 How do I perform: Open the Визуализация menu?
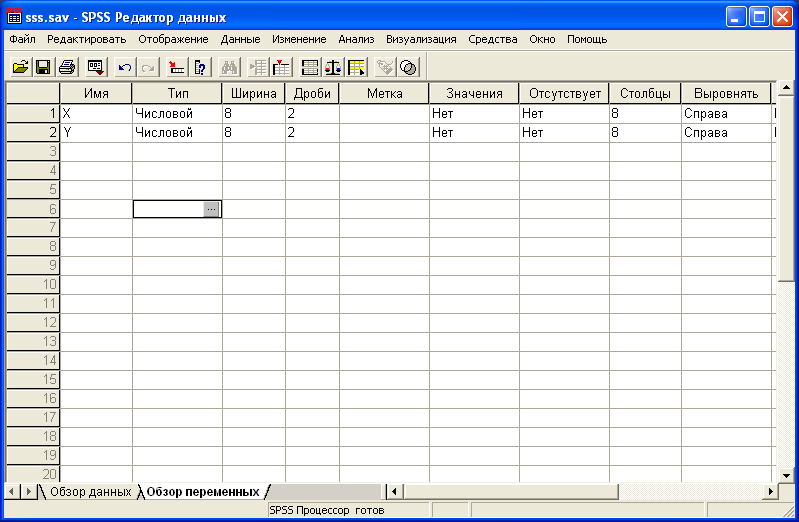coord(421,39)
